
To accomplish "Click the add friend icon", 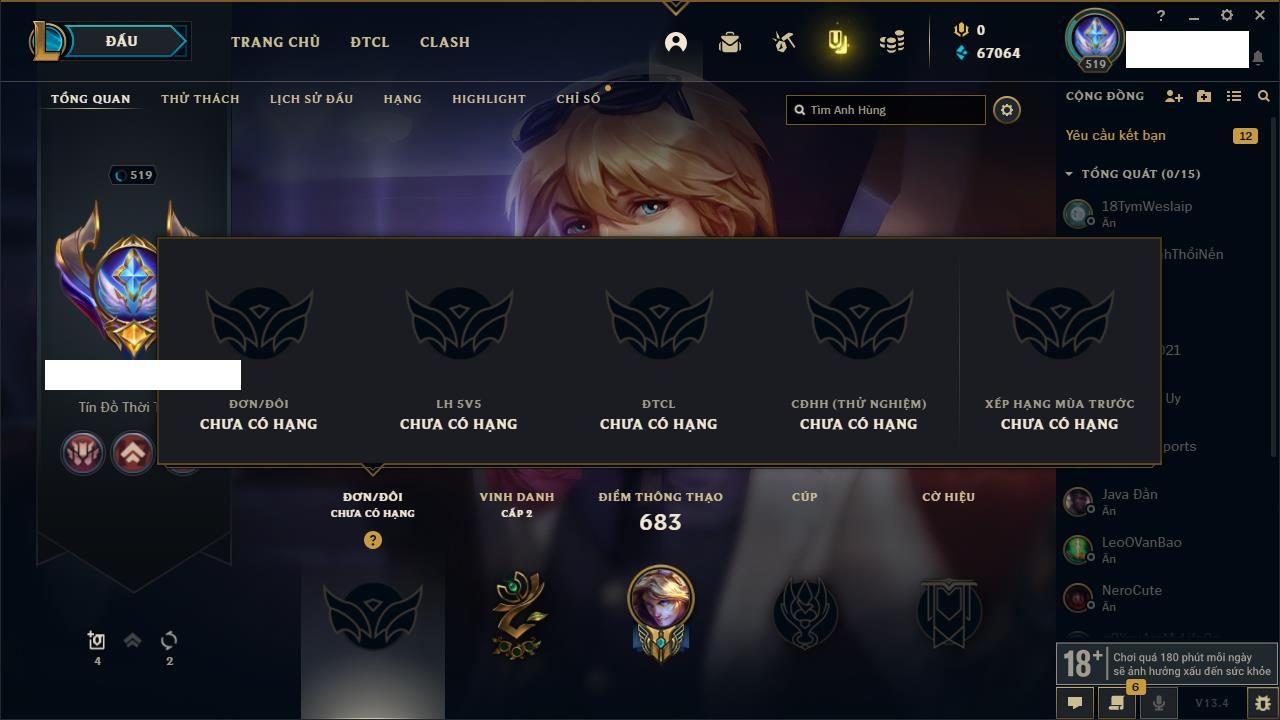I will pos(1174,96).
